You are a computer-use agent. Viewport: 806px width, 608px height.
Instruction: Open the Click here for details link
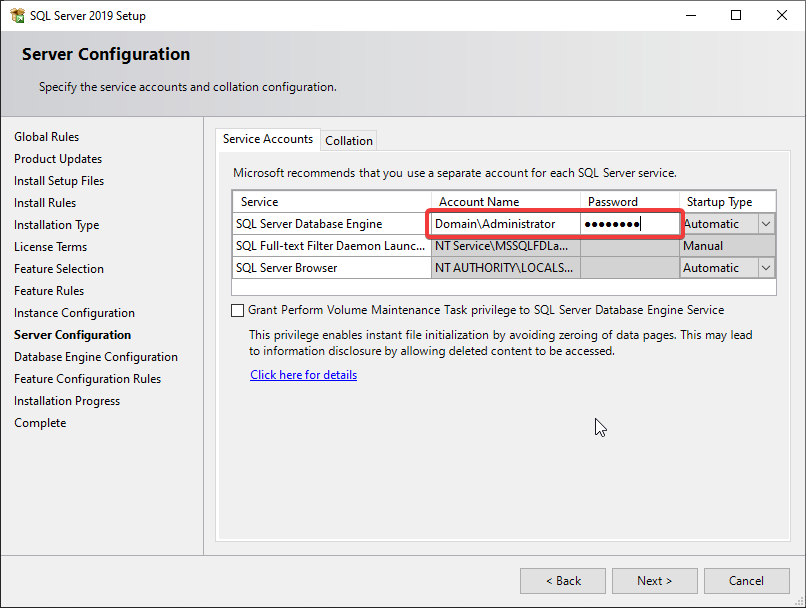pyautogui.click(x=303, y=375)
